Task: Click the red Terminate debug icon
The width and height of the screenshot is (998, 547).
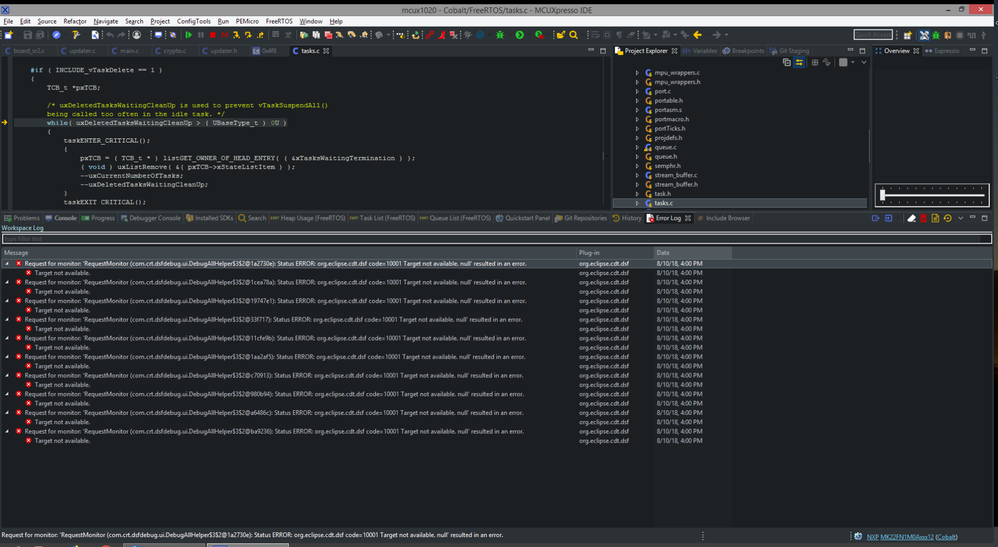Action: 213,35
